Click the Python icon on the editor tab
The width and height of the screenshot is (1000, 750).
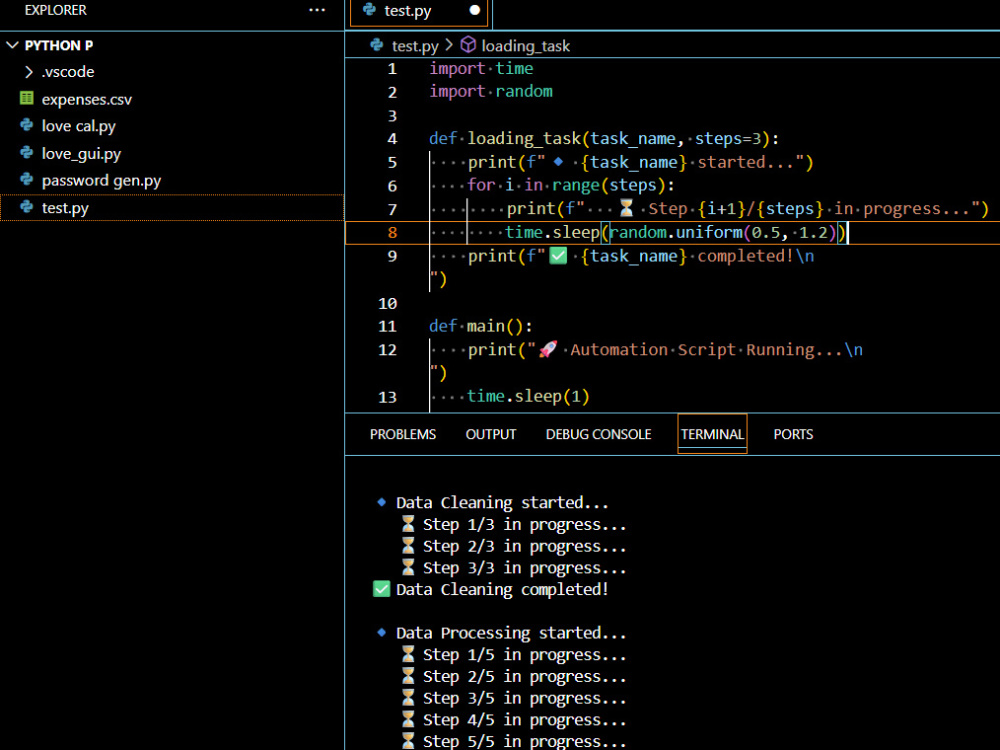click(369, 10)
